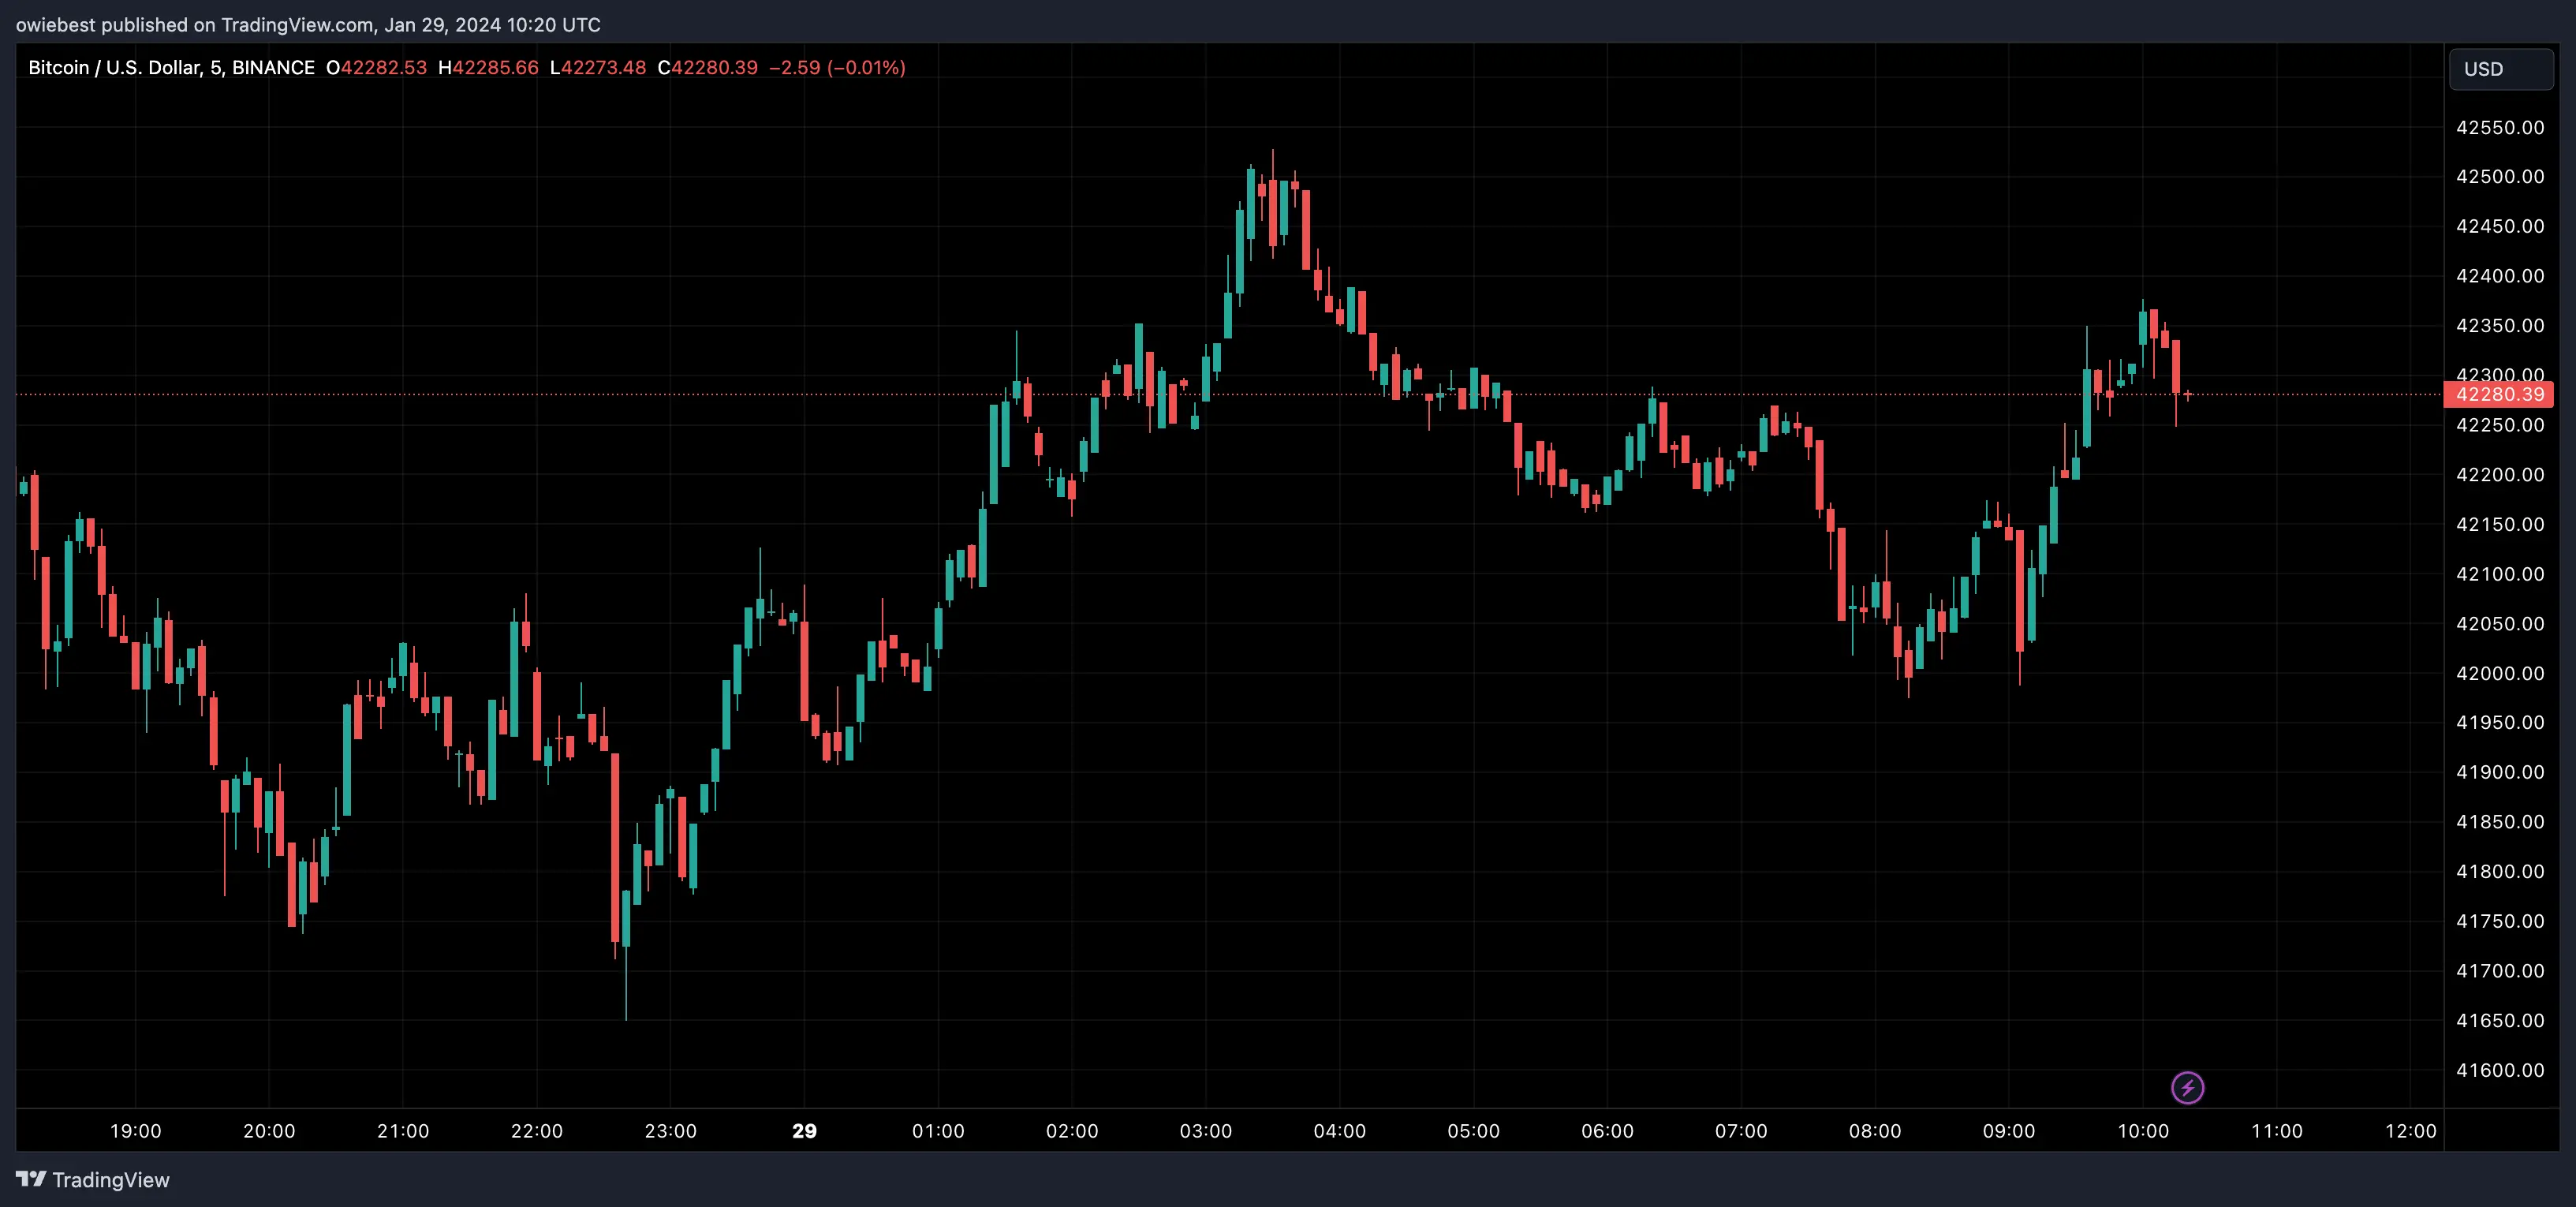This screenshot has height=1207, width=2576.
Task: Click the purple lightning bolt quick-trade icon
Action: tap(2186, 1088)
